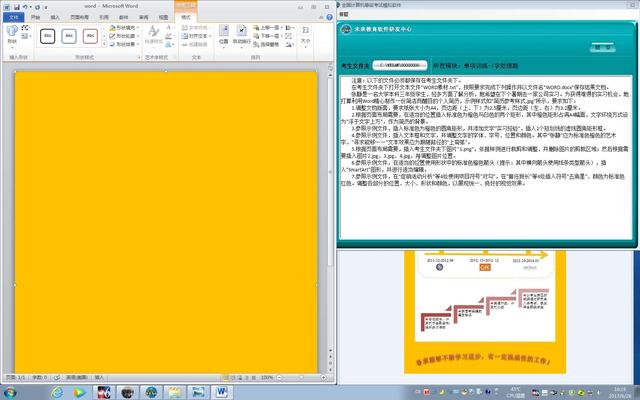Switch to the Mailings ribbon tab

click(x=123, y=17)
